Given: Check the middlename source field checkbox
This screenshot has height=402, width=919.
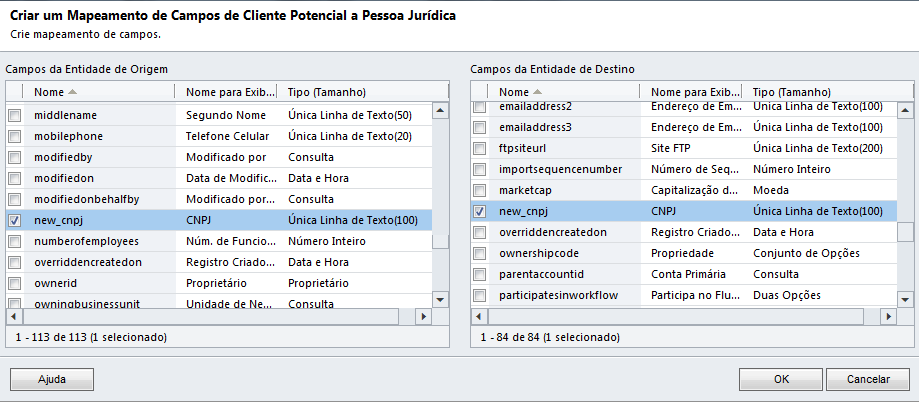Looking at the screenshot, I should tap(14, 116).
